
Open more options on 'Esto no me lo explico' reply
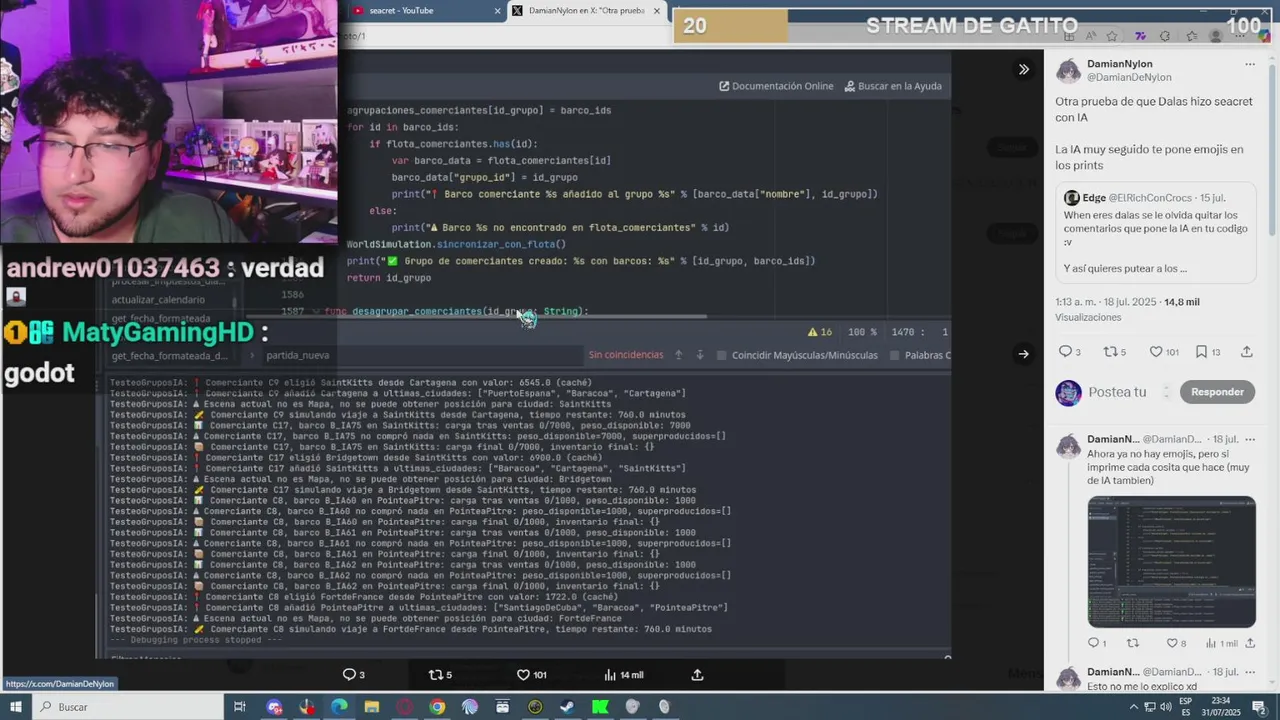pyautogui.click(x=1250, y=672)
